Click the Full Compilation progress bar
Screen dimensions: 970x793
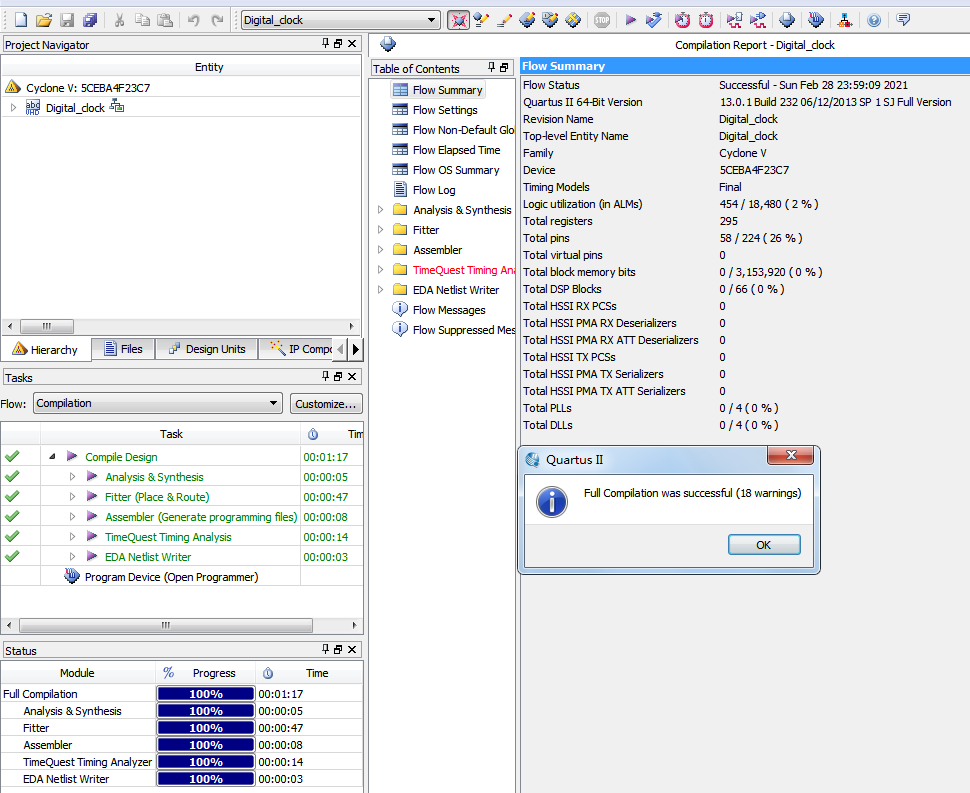(x=205, y=694)
